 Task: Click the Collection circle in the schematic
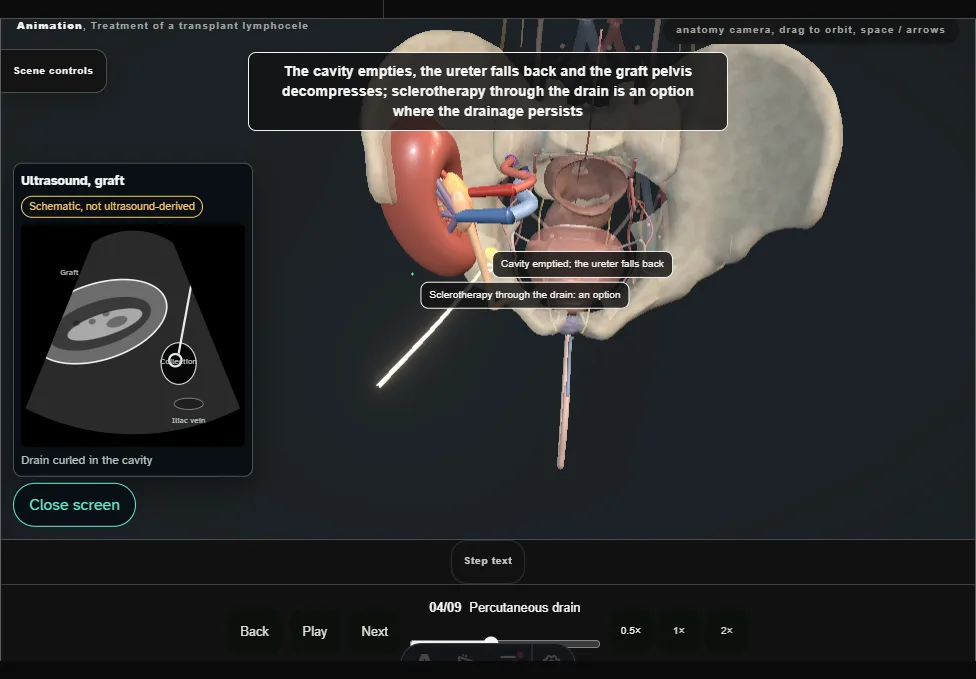click(x=179, y=363)
